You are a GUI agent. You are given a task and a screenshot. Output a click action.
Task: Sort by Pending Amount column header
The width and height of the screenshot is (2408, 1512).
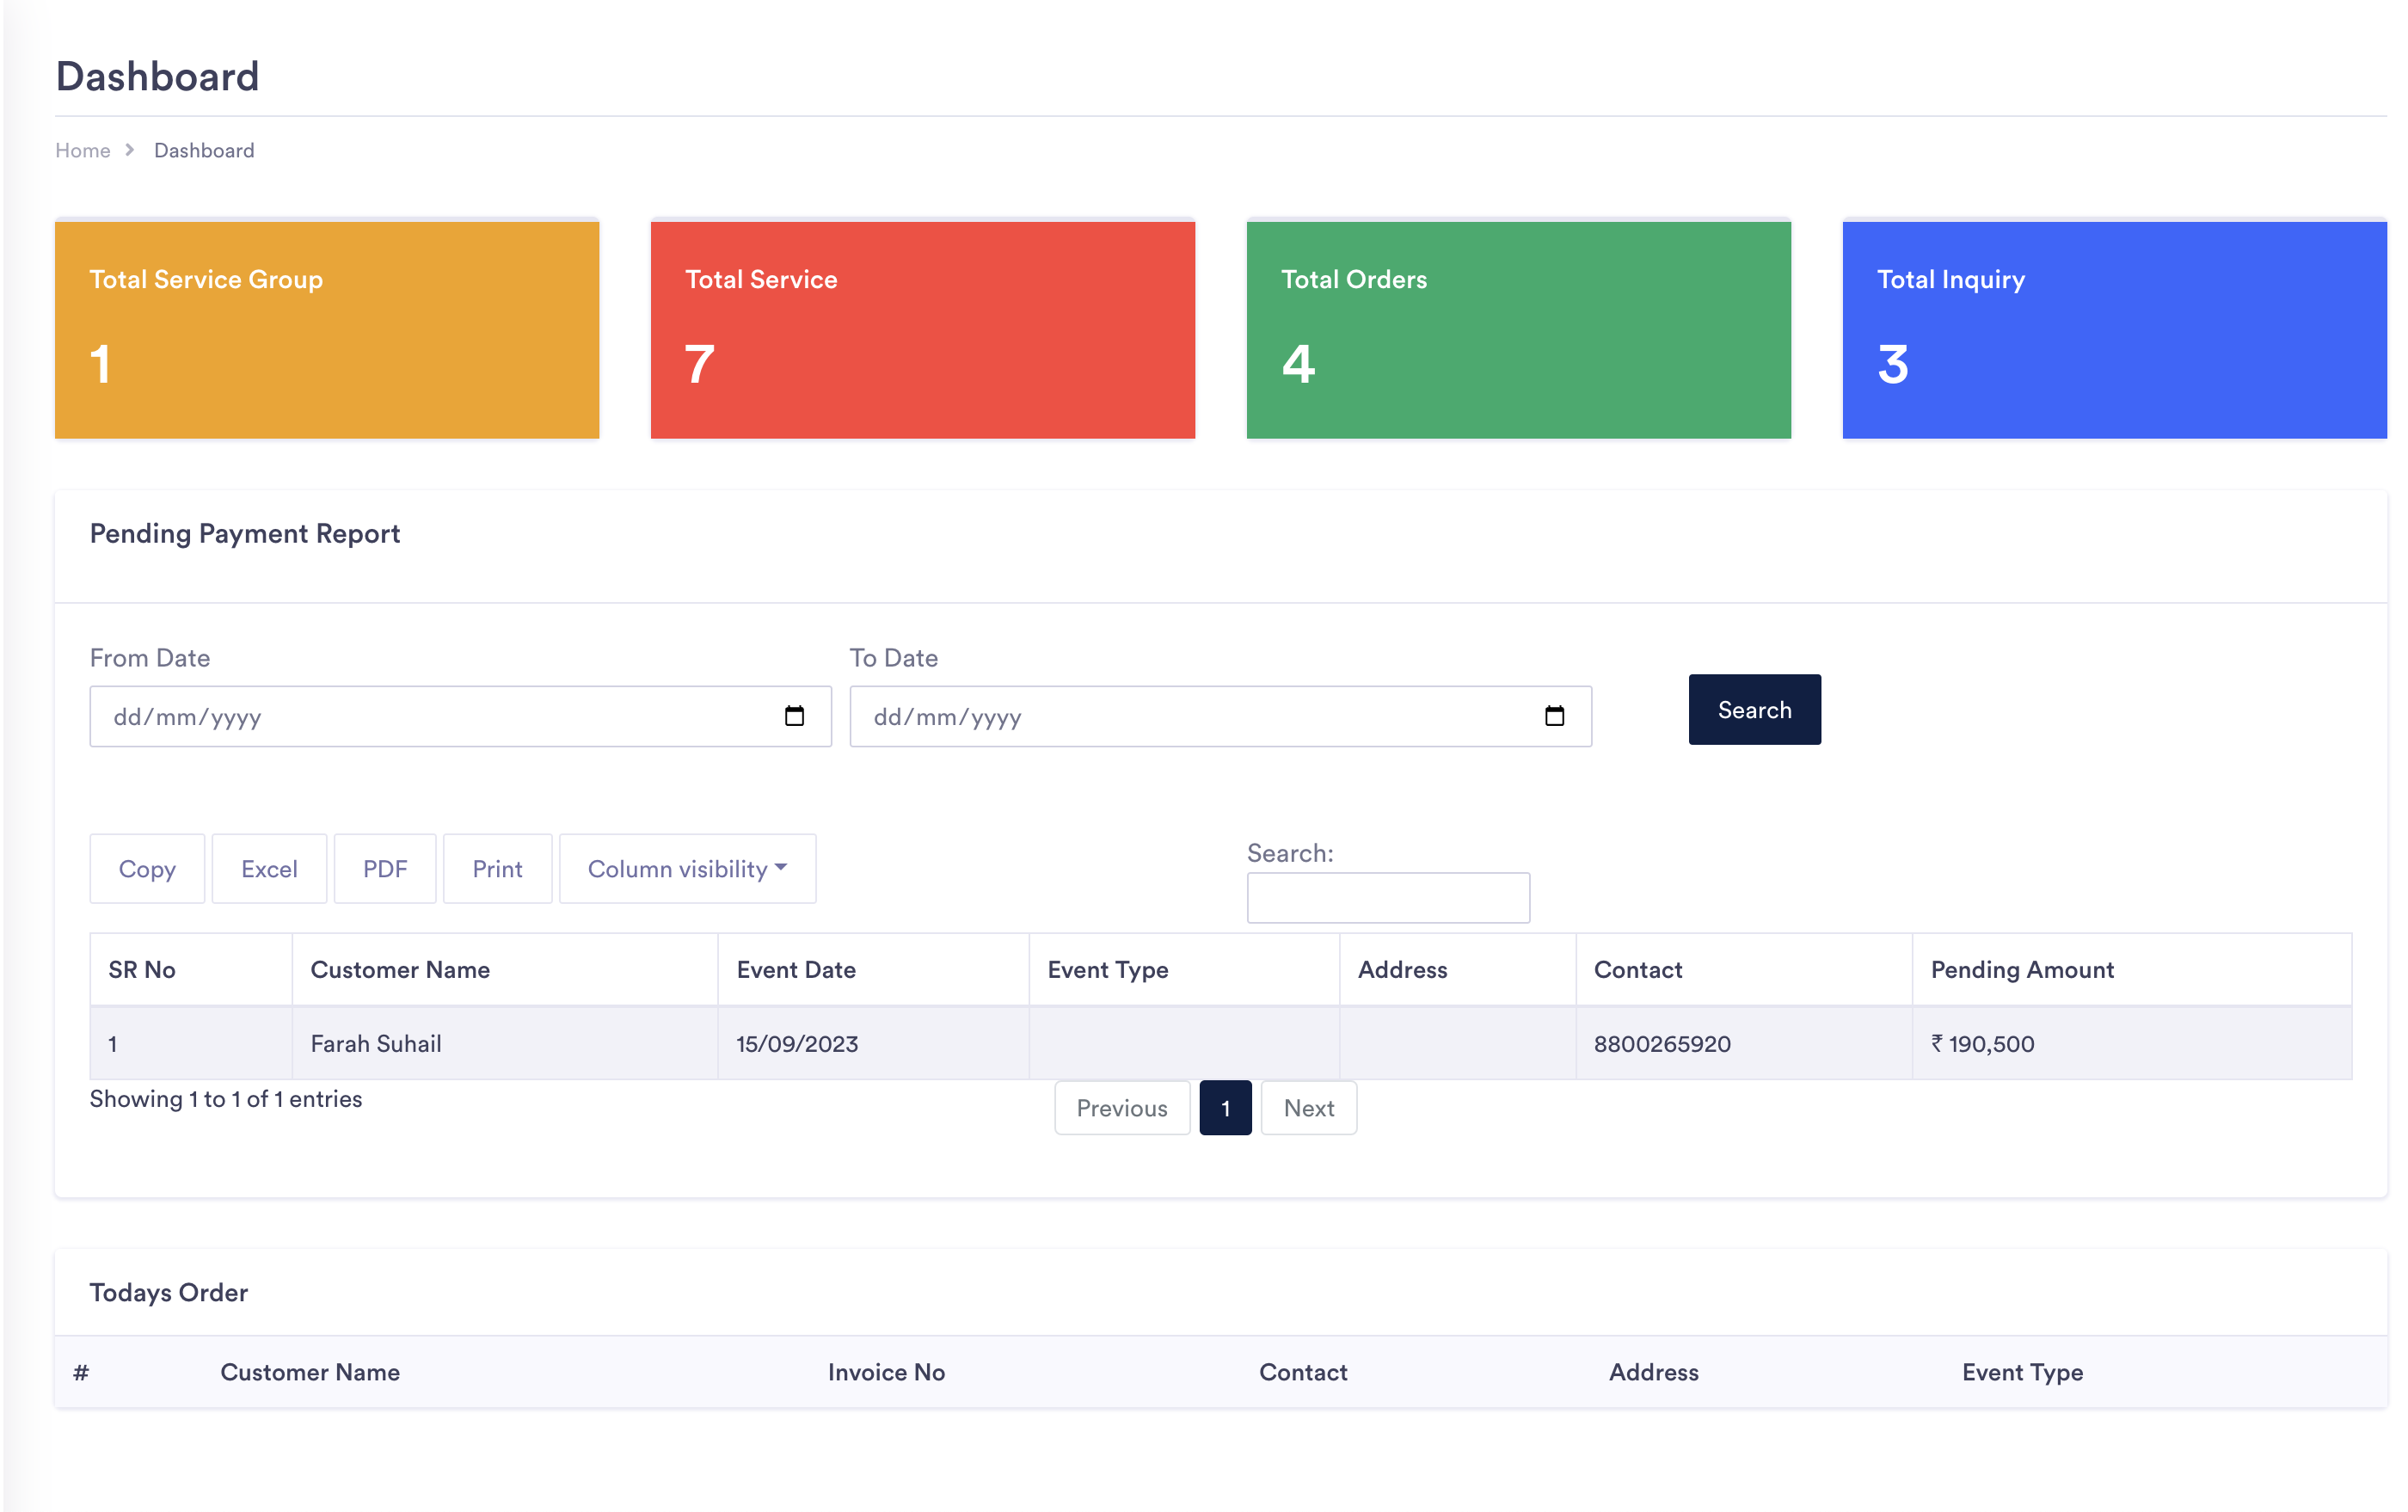[x=2132, y=969]
